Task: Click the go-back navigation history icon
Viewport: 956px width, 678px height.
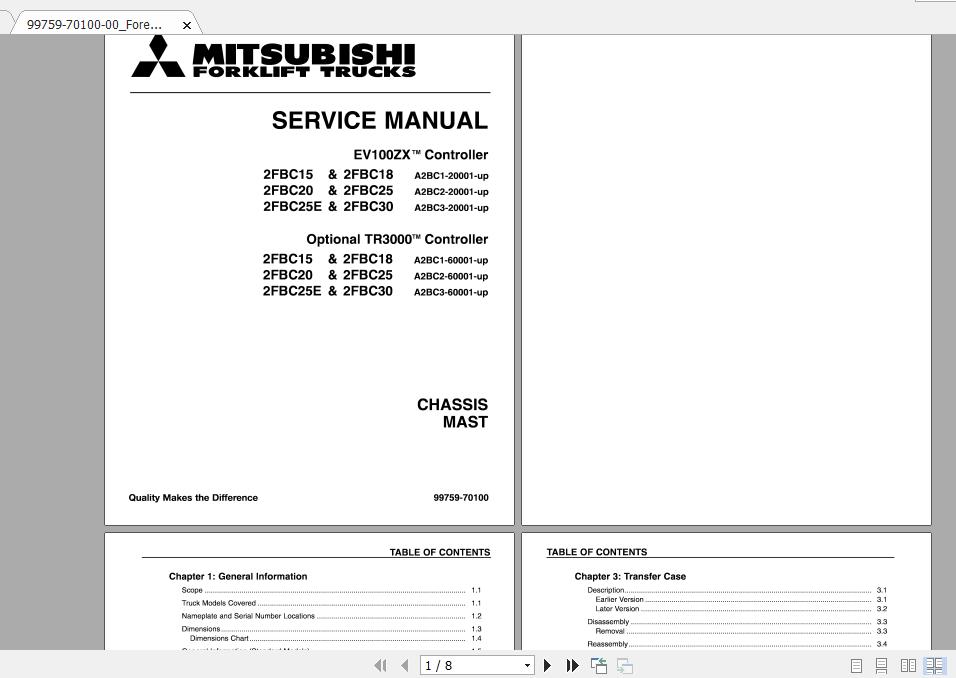Action: tap(598, 665)
